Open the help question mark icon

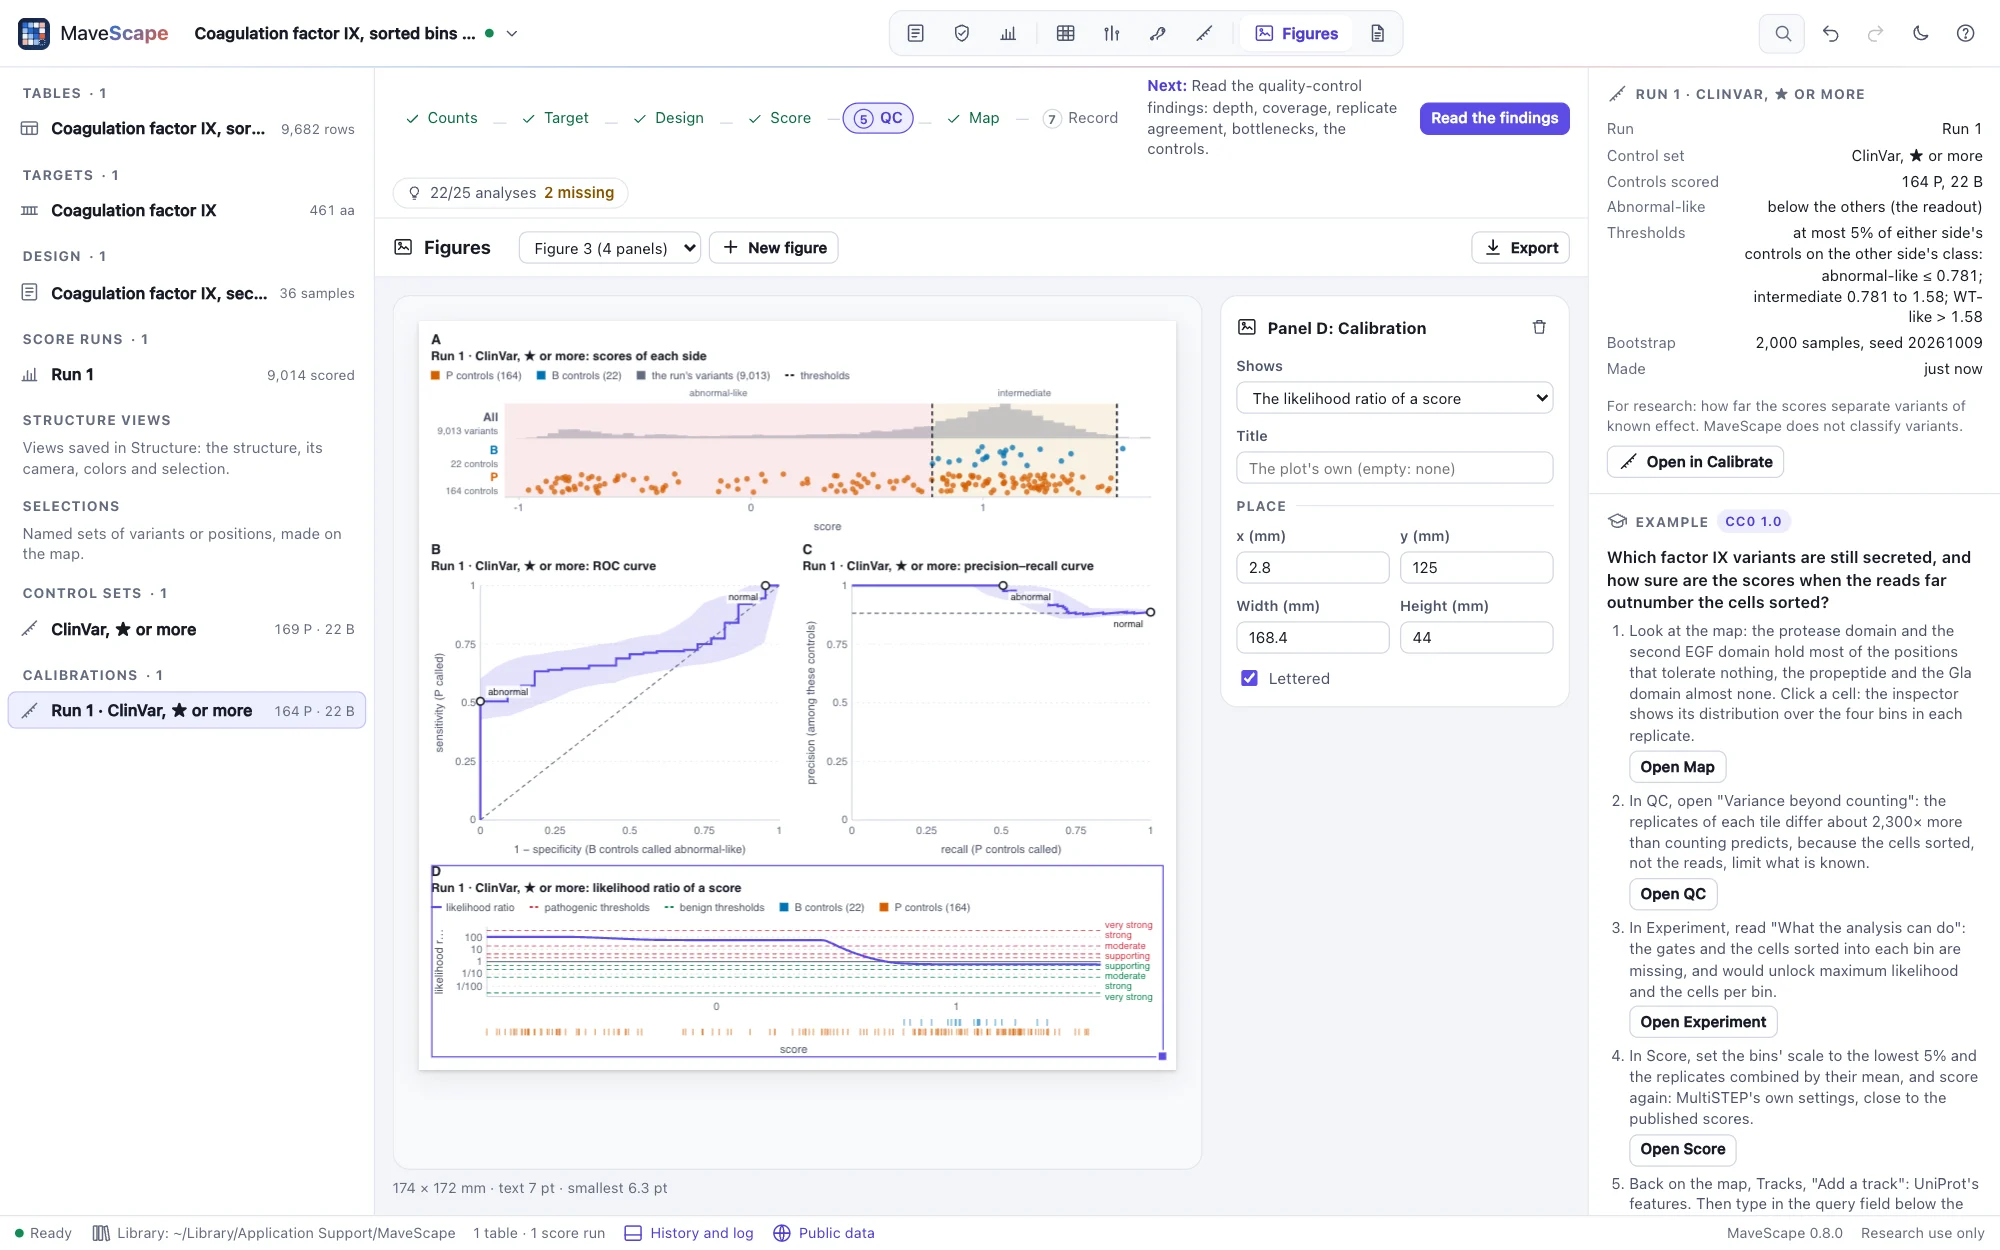coord(1965,33)
